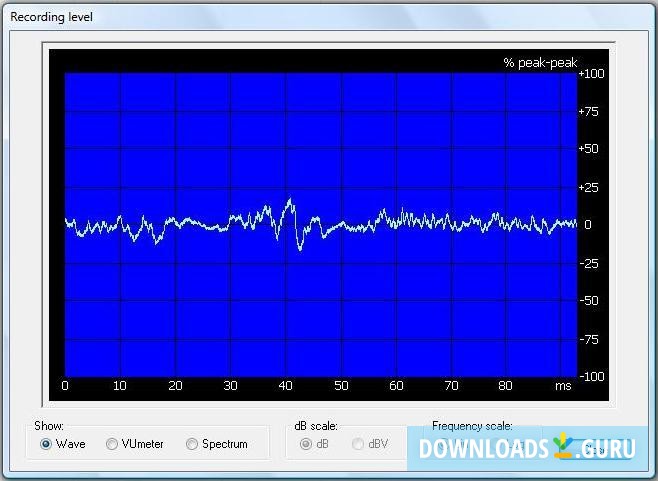The width and height of the screenshot is (658, 481).
Task: Click the '-25' amplitude label
Action: [x=589, y=264]
